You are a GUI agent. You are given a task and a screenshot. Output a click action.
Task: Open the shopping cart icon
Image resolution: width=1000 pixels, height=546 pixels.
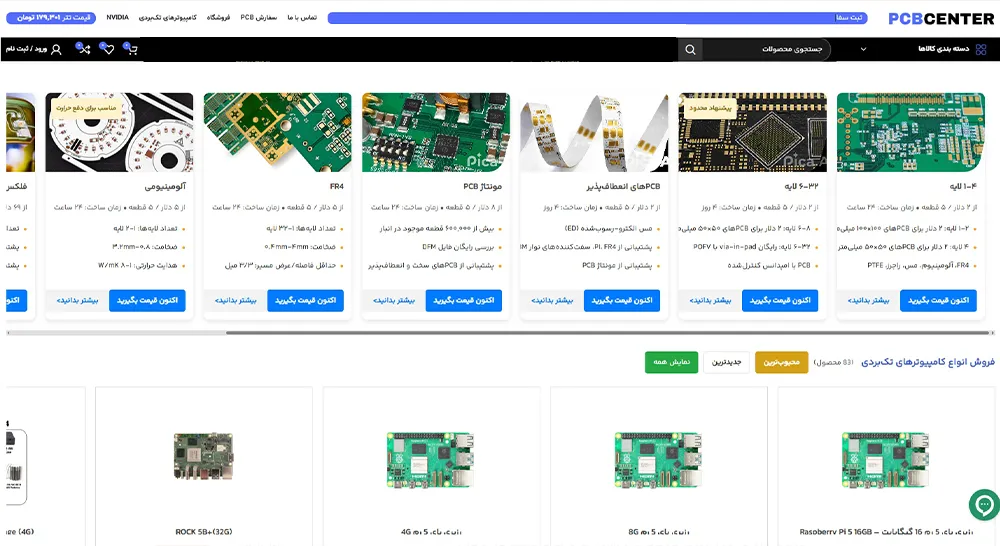pyautogui.click(x=131, y=48)
